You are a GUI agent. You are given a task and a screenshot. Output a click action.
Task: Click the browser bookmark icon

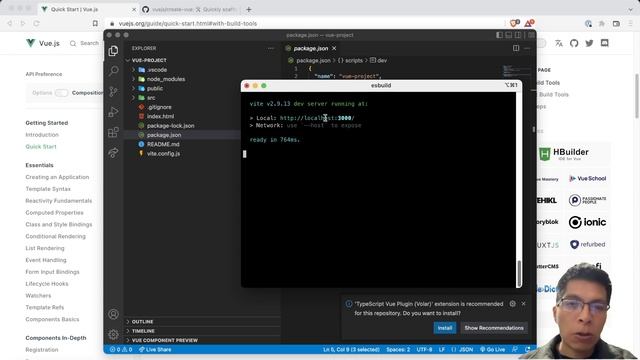[x=95, y=23]
